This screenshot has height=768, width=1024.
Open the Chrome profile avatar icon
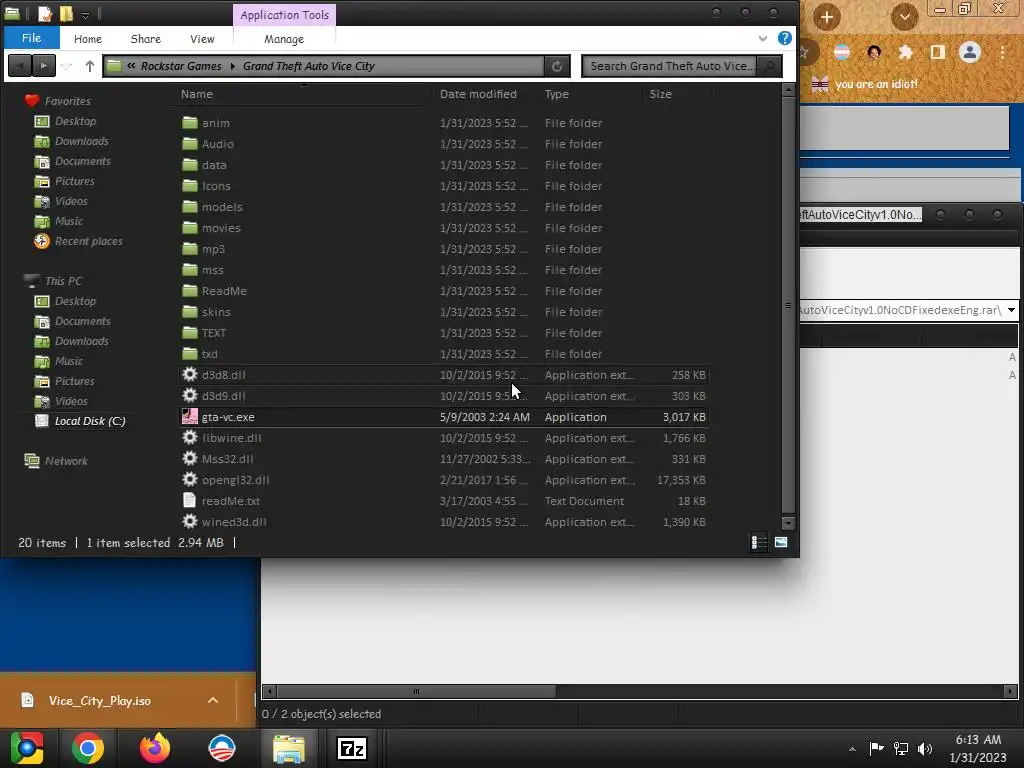click(x=970, y=52)
